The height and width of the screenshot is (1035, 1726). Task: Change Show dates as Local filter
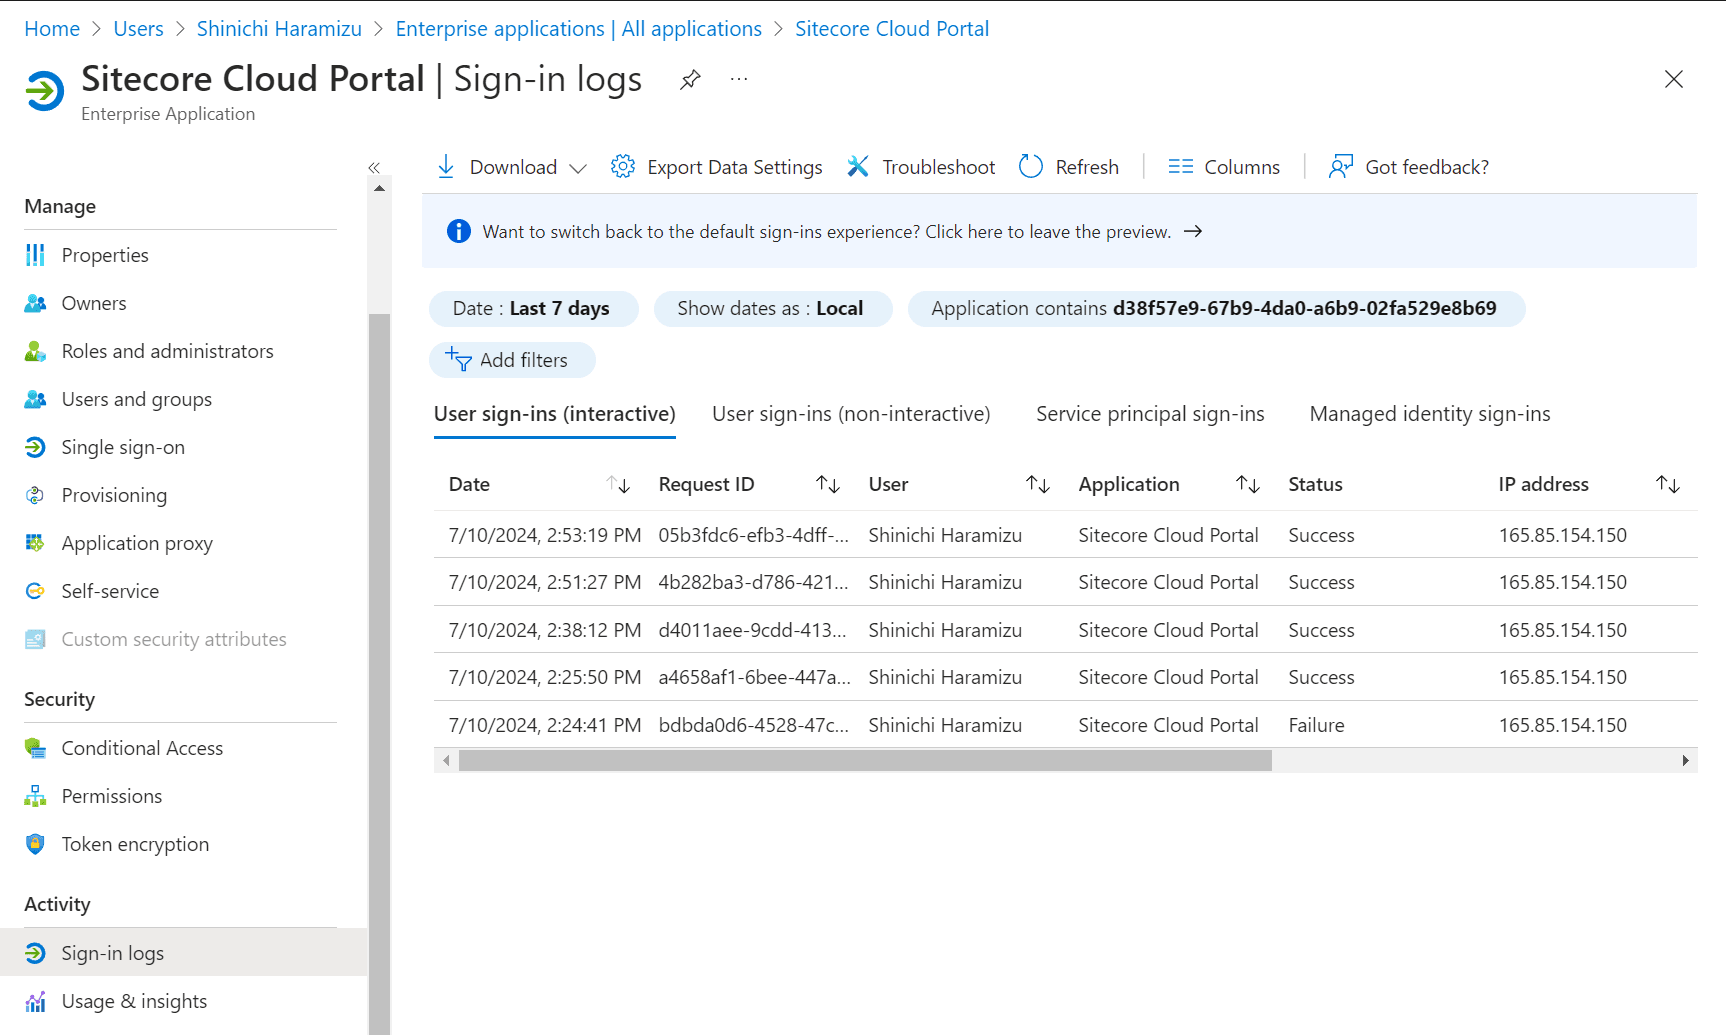(771, 309)
